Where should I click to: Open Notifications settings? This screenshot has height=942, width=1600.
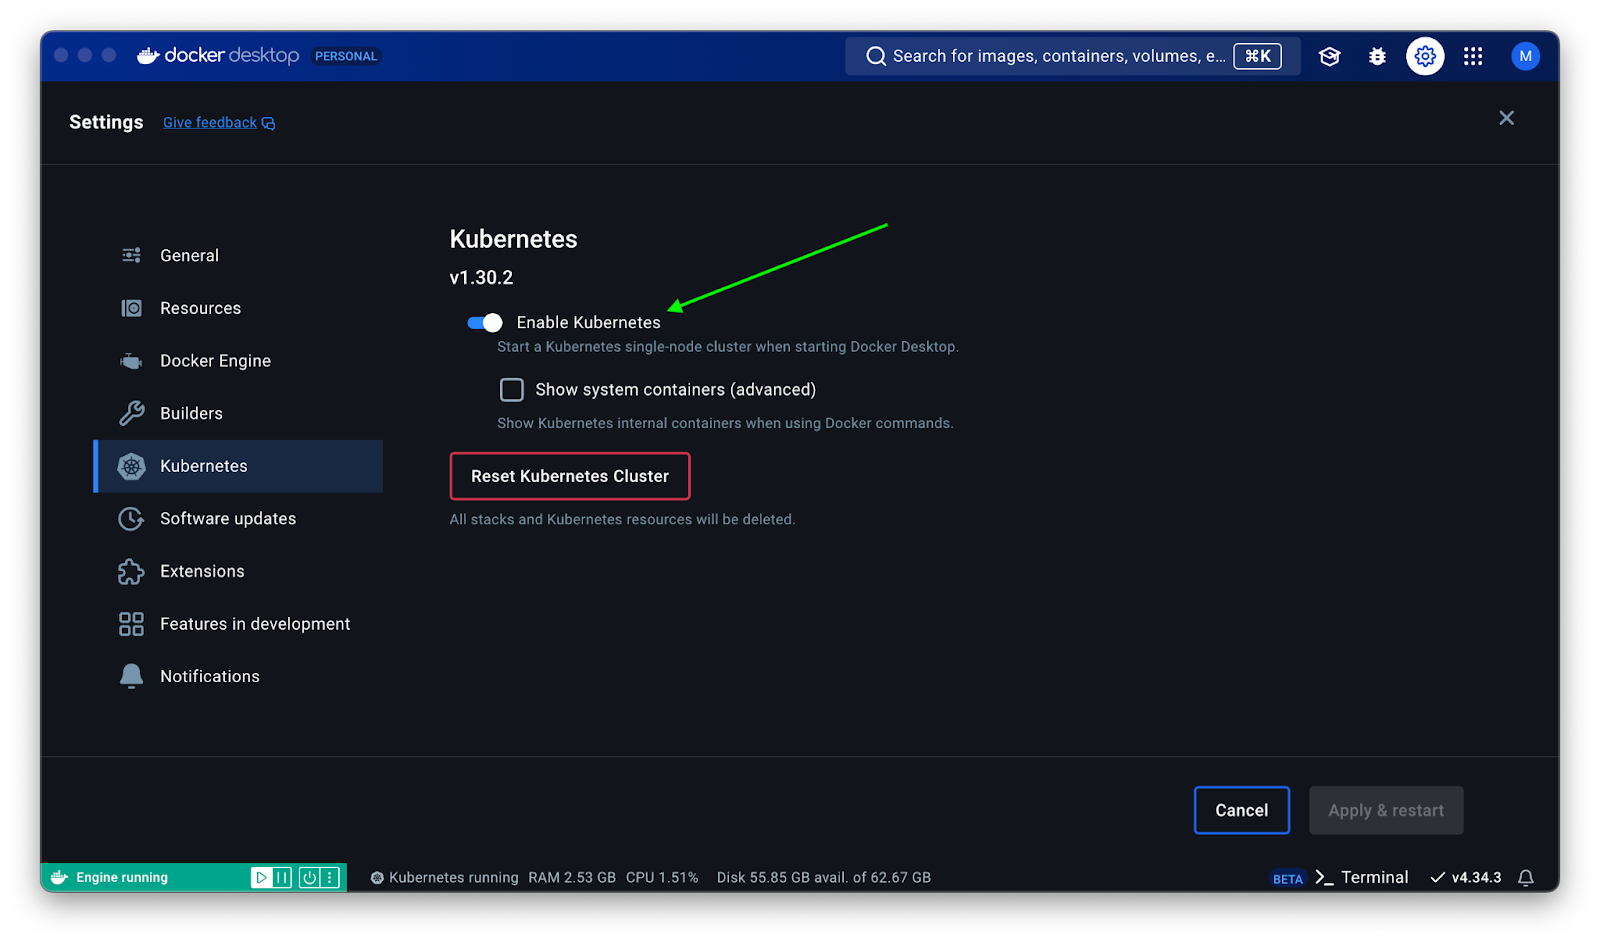tap(238, 677)
